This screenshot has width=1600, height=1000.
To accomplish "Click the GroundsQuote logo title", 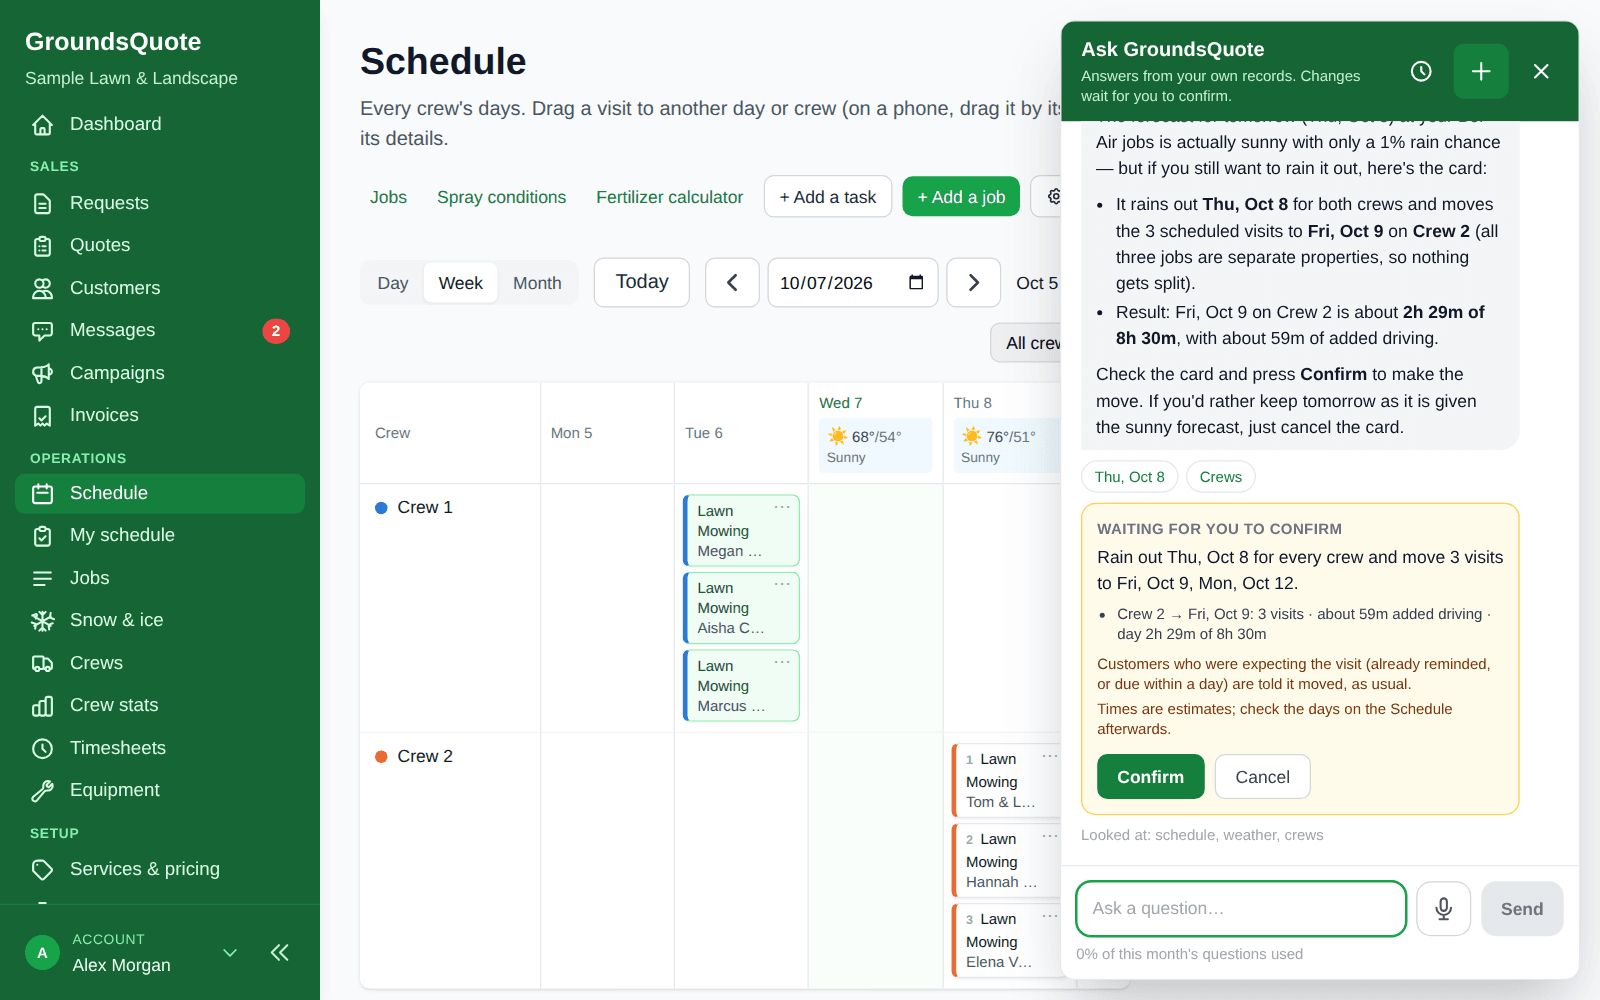I will pos(113,42).
